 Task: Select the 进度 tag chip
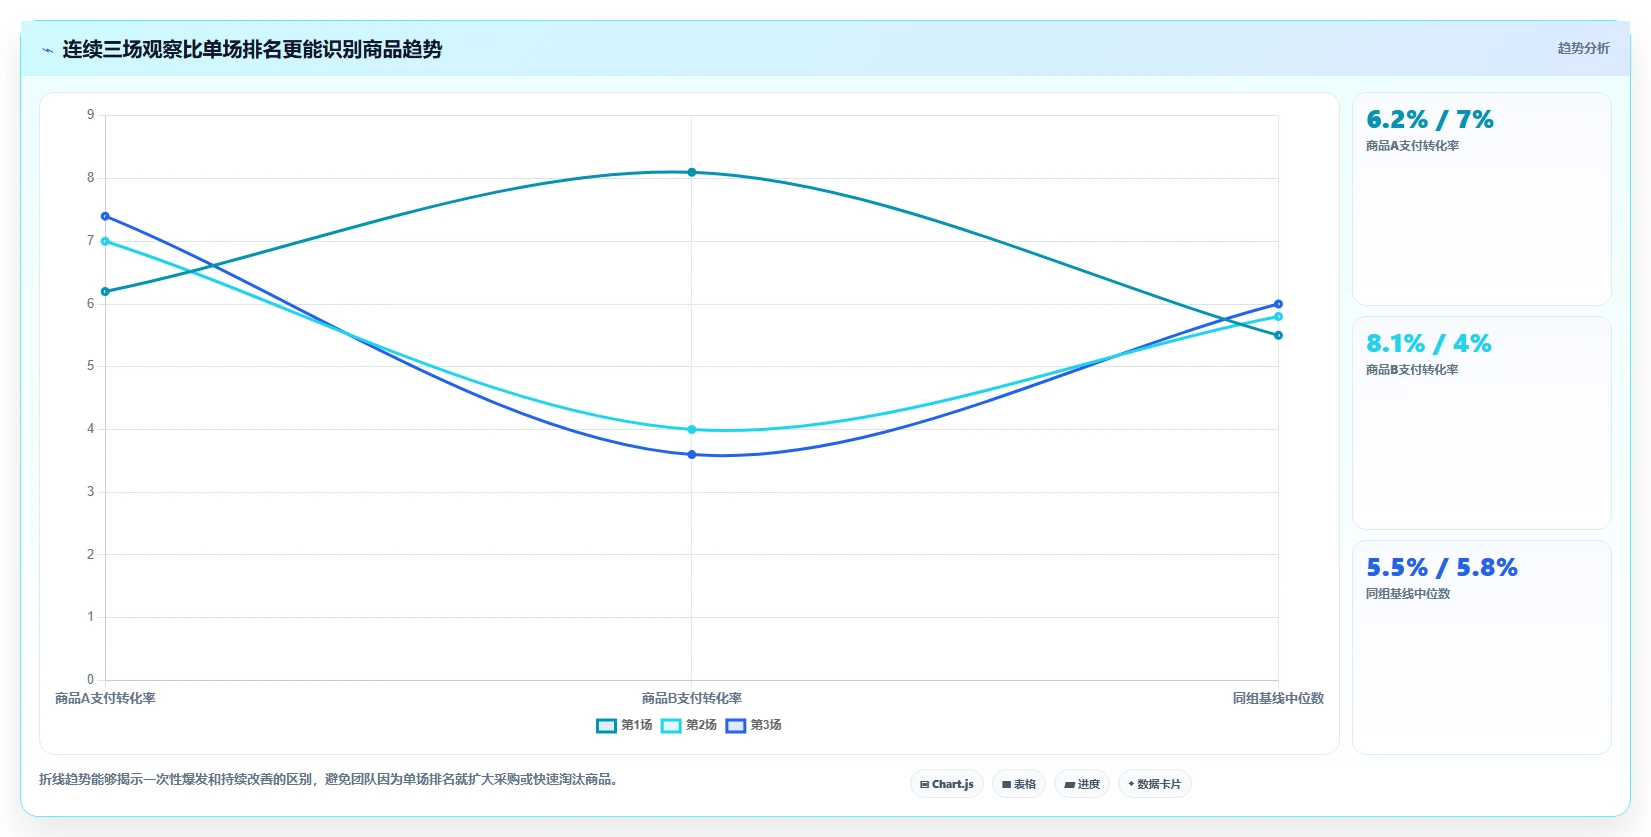(1082, 784)
